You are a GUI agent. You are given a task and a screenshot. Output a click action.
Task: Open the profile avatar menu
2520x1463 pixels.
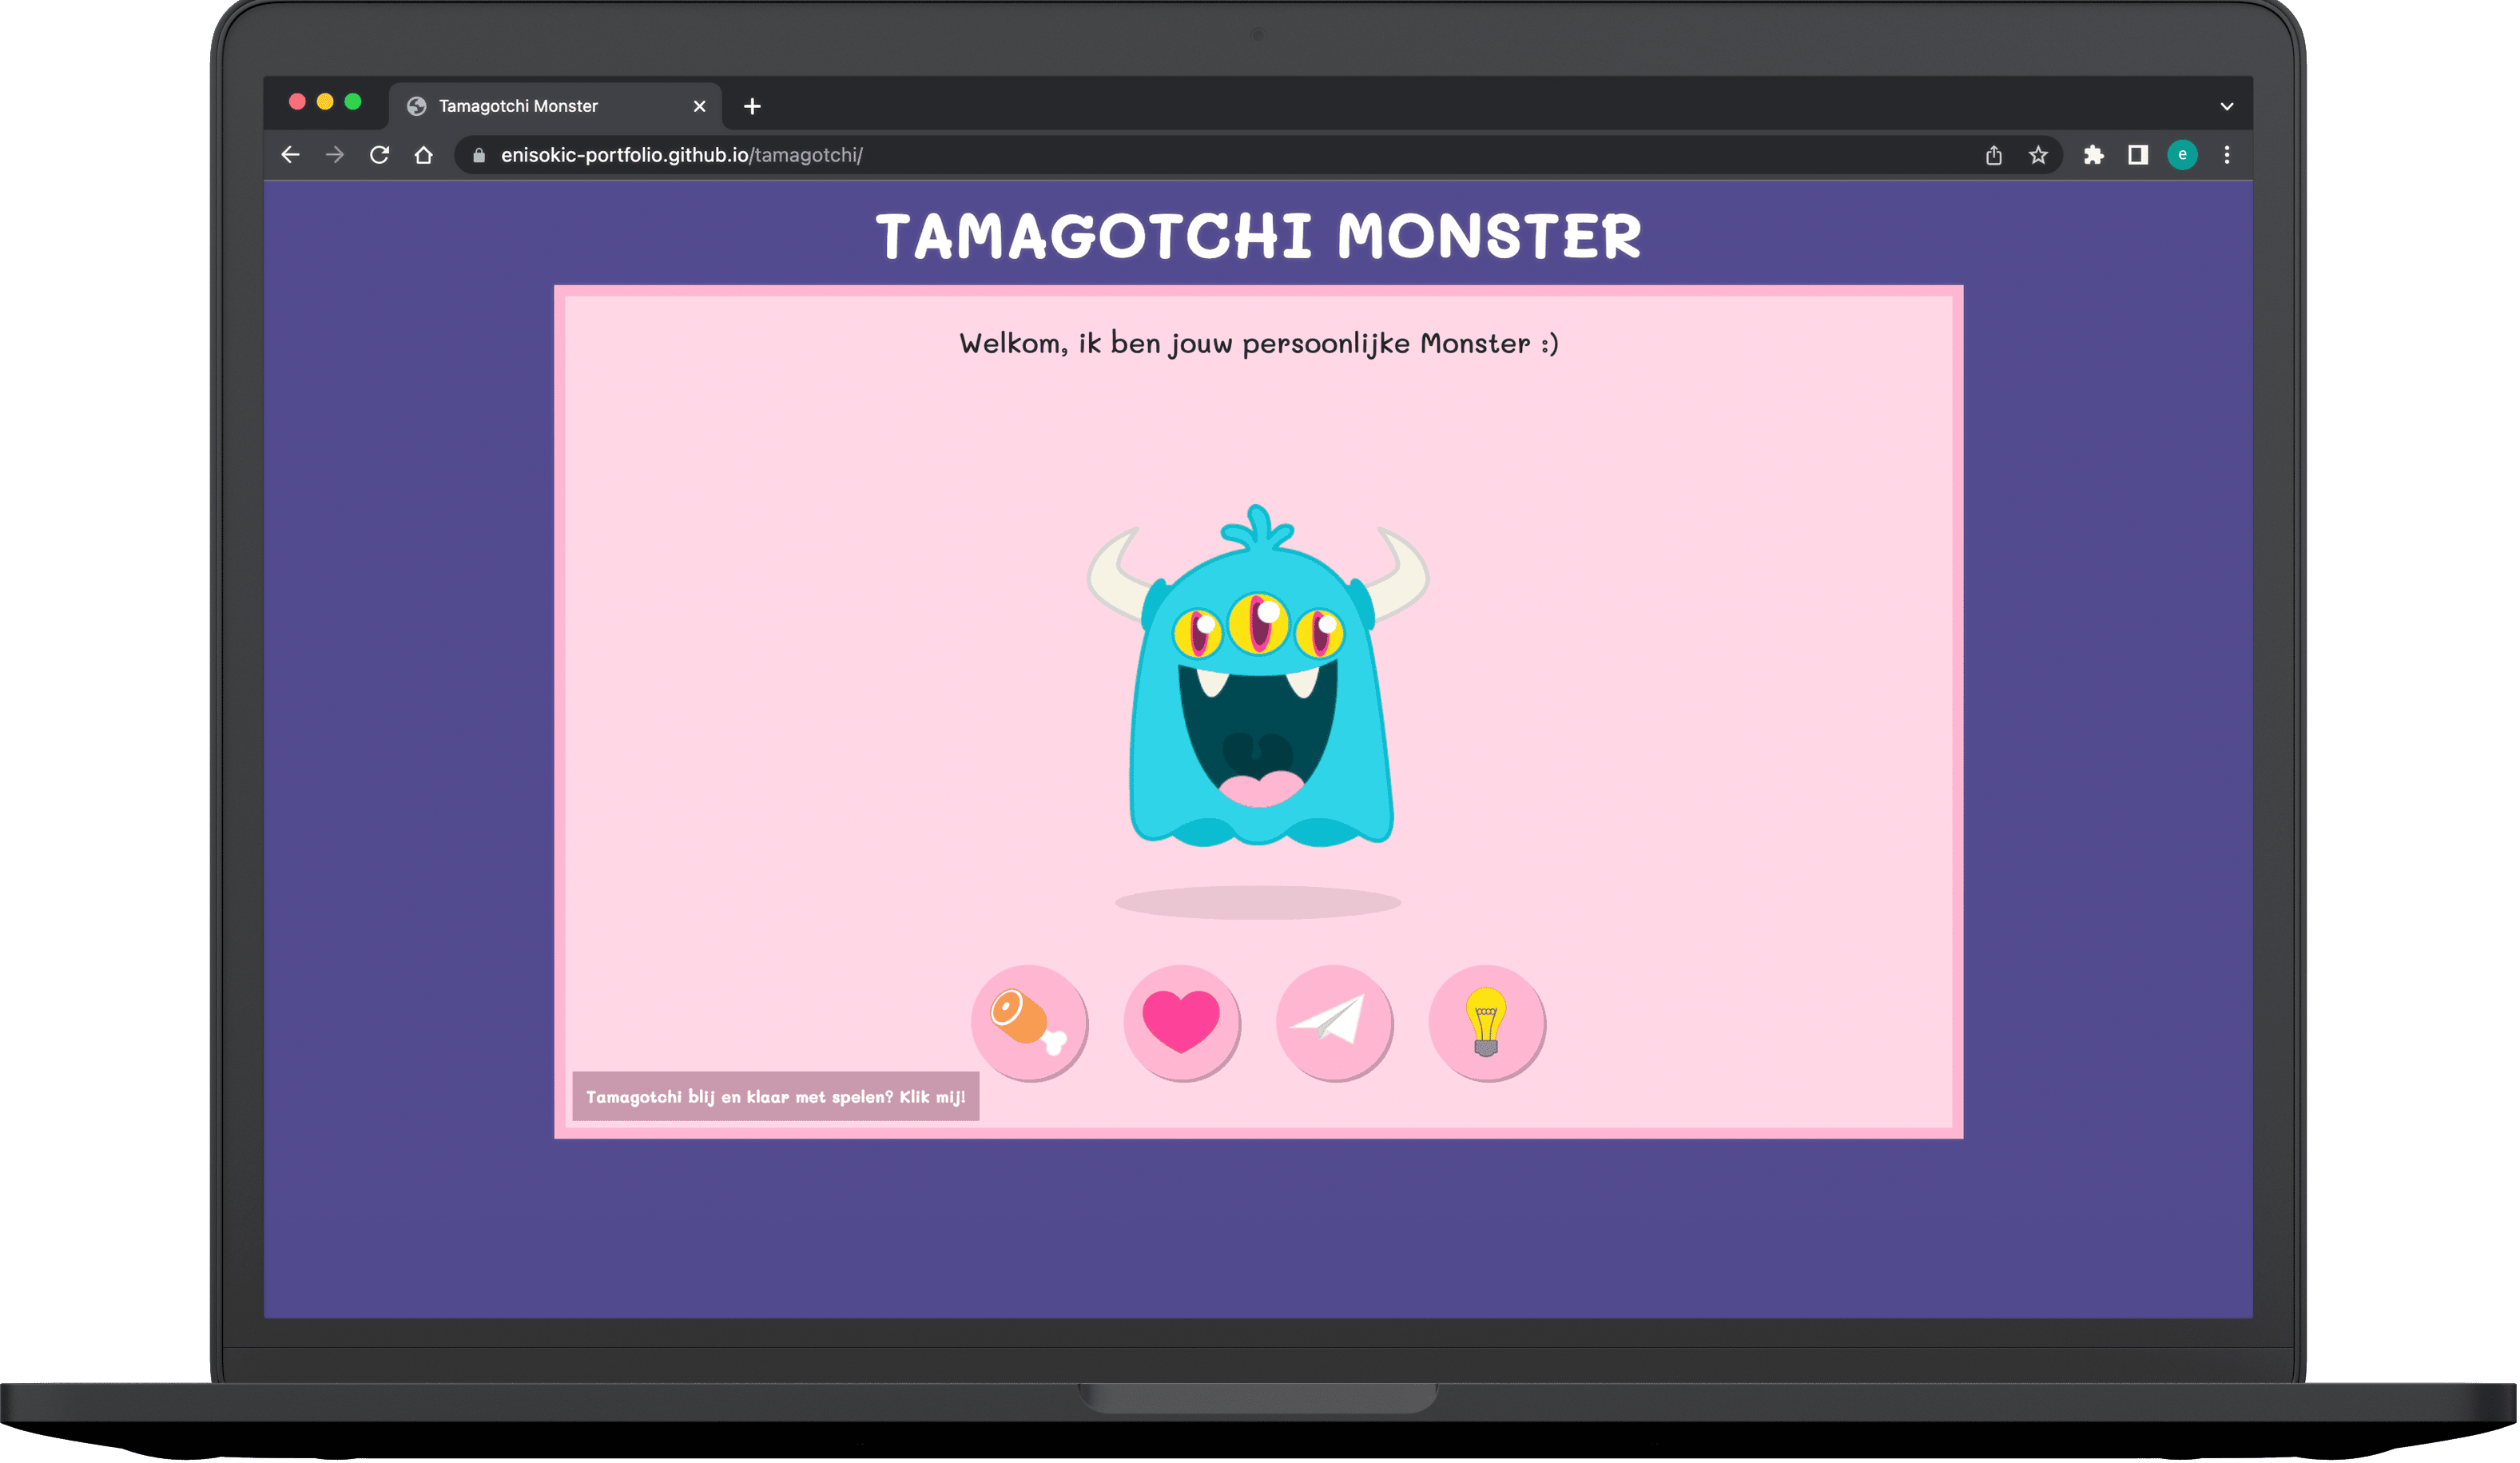pos(2183,155)
